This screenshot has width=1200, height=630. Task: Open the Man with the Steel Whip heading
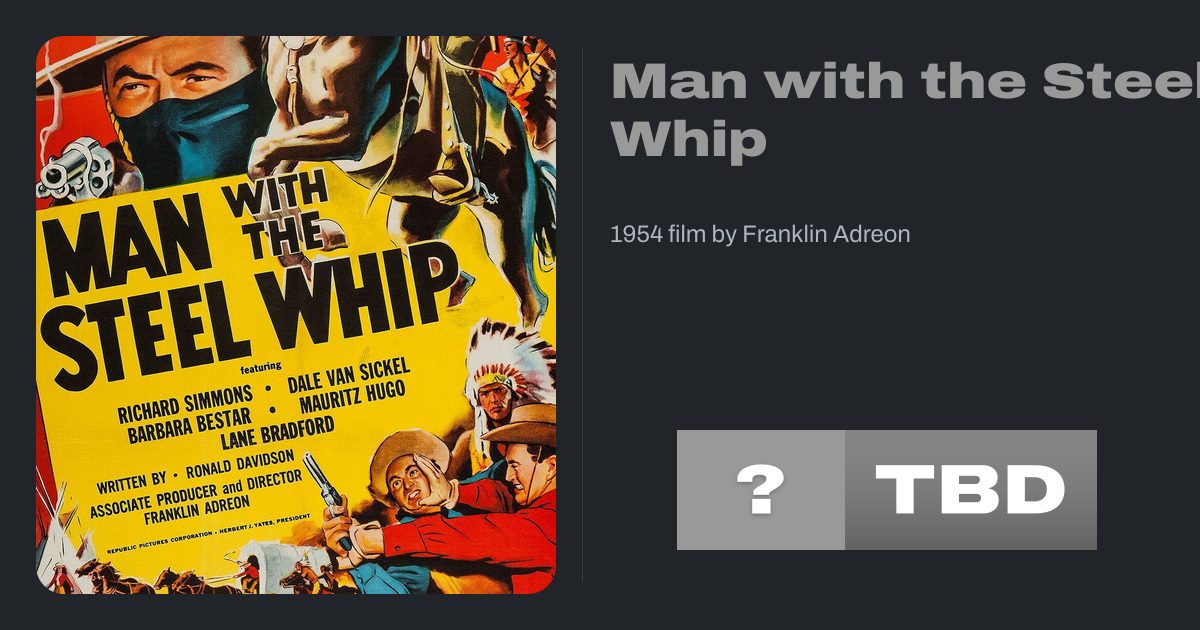click(x=905, y=109)
